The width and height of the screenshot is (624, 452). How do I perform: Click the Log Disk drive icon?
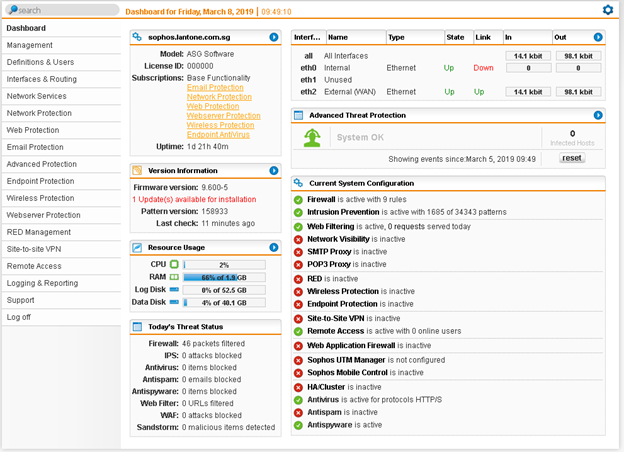tap(174, 289)
